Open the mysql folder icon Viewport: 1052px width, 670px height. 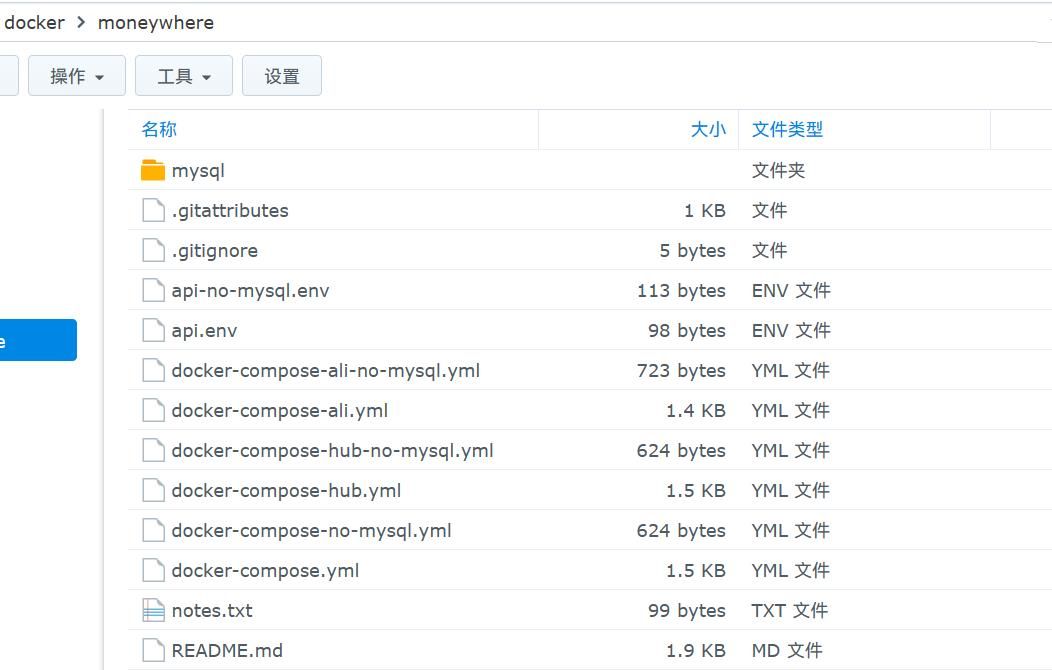tap(152, 170)
